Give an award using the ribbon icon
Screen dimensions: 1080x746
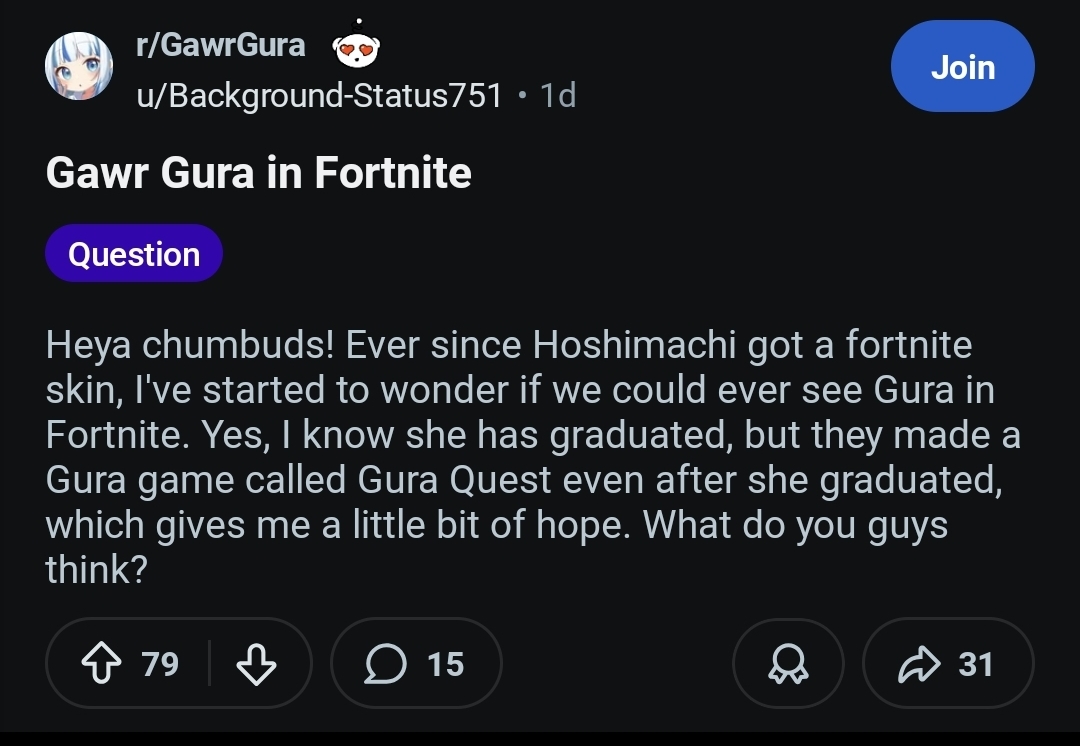788,664
